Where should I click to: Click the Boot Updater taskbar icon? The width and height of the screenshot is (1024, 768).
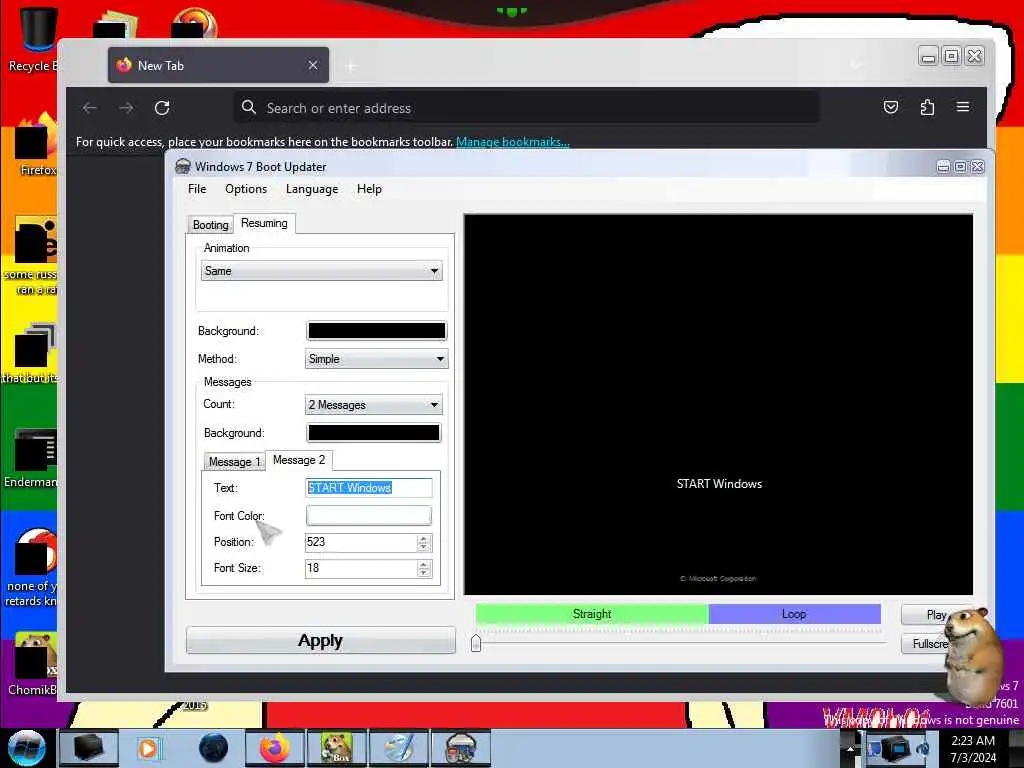click(x=460, y=748)
